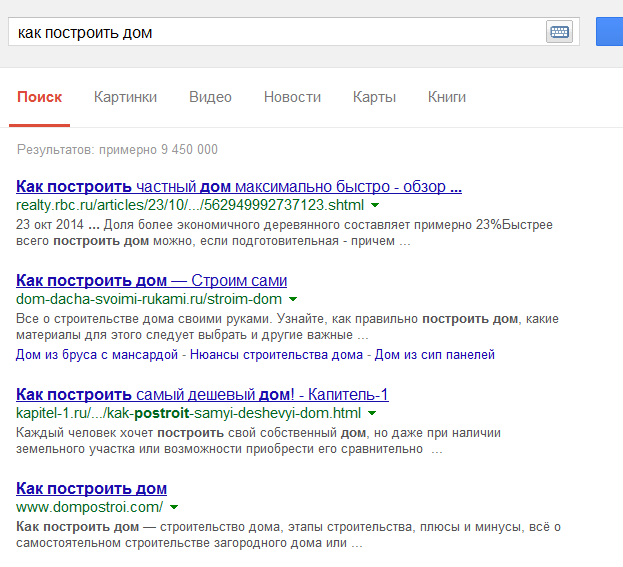Click the snippet 'Все о строительстве дома своими руками'

click(287, 327)
